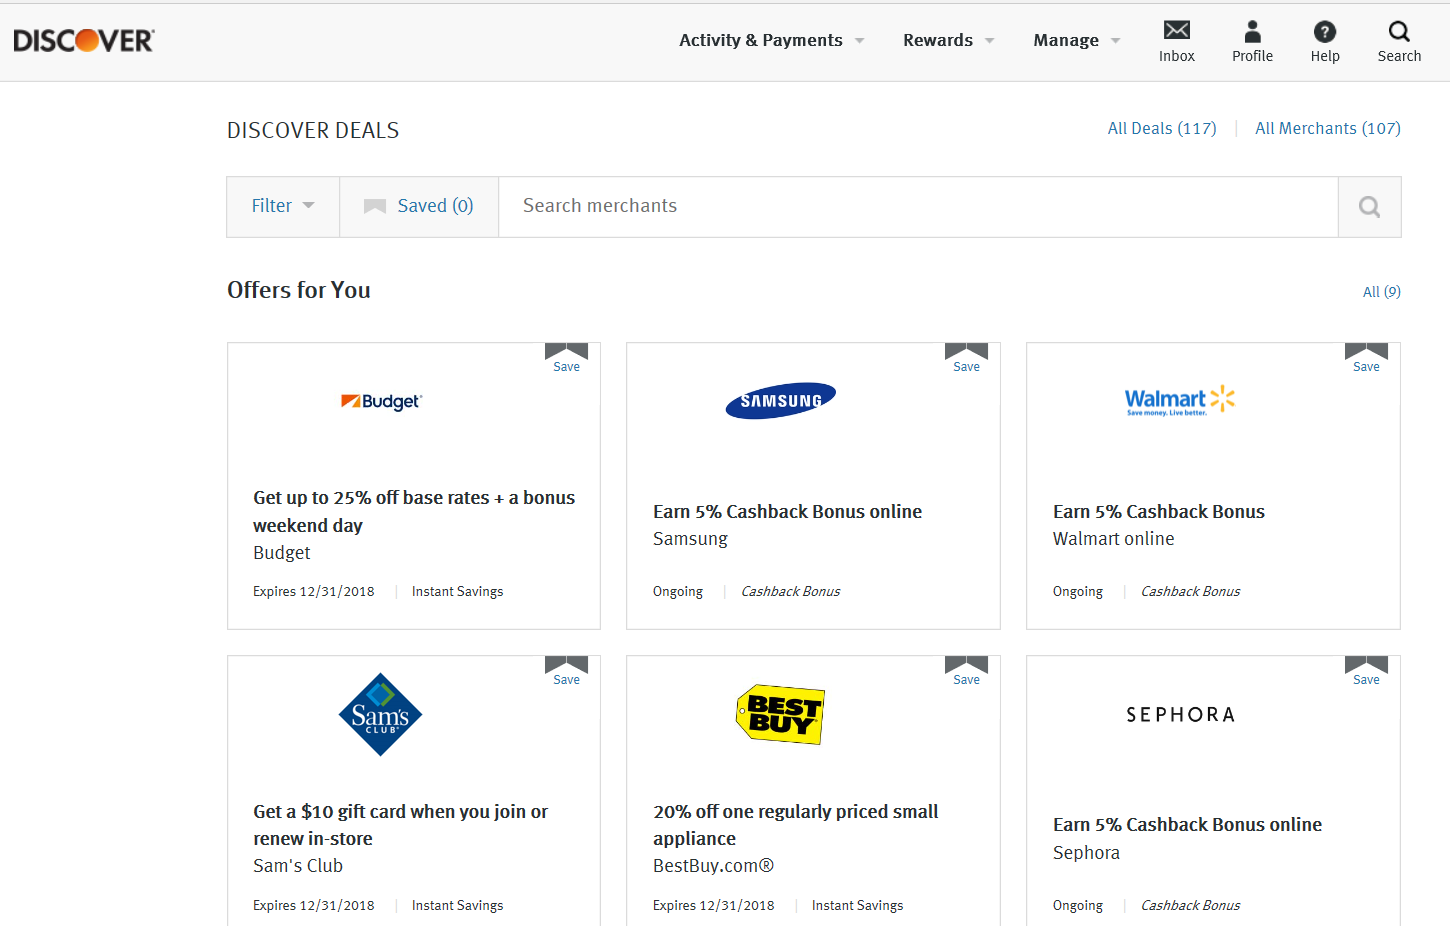Toggle Save bookmark on Sephora offer
Viewport: 1450px width, 926px height.
[1366, 670]
